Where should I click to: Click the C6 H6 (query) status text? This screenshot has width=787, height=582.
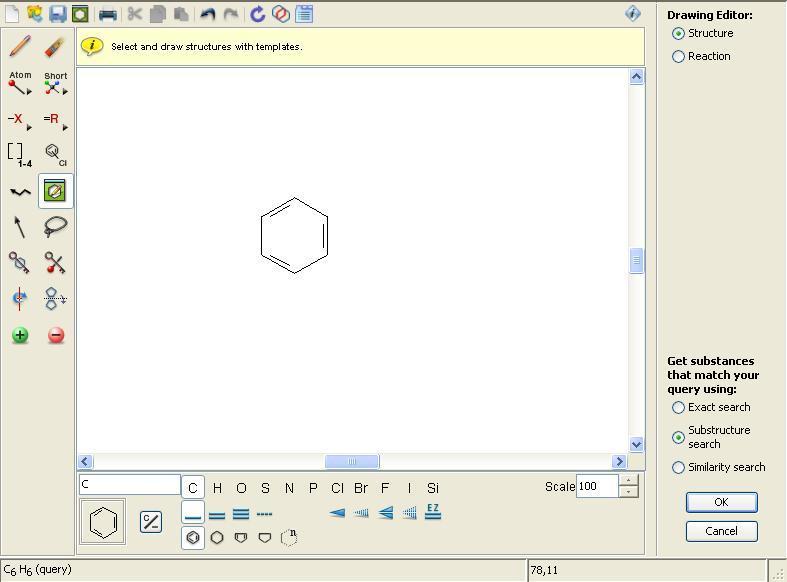coord(38,570)
